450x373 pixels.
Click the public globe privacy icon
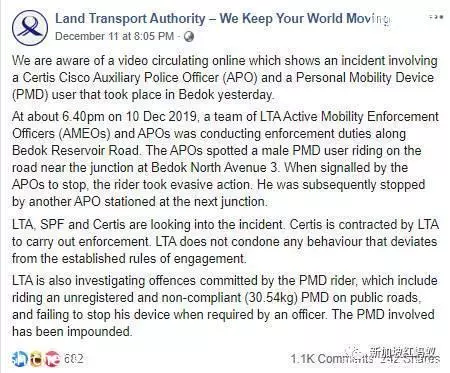189,36
